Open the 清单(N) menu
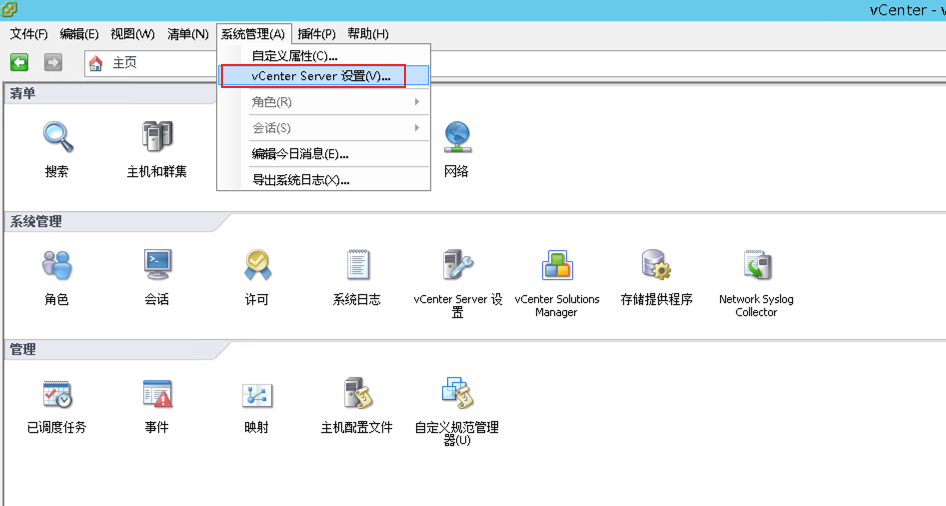 [x=188, y=34]
